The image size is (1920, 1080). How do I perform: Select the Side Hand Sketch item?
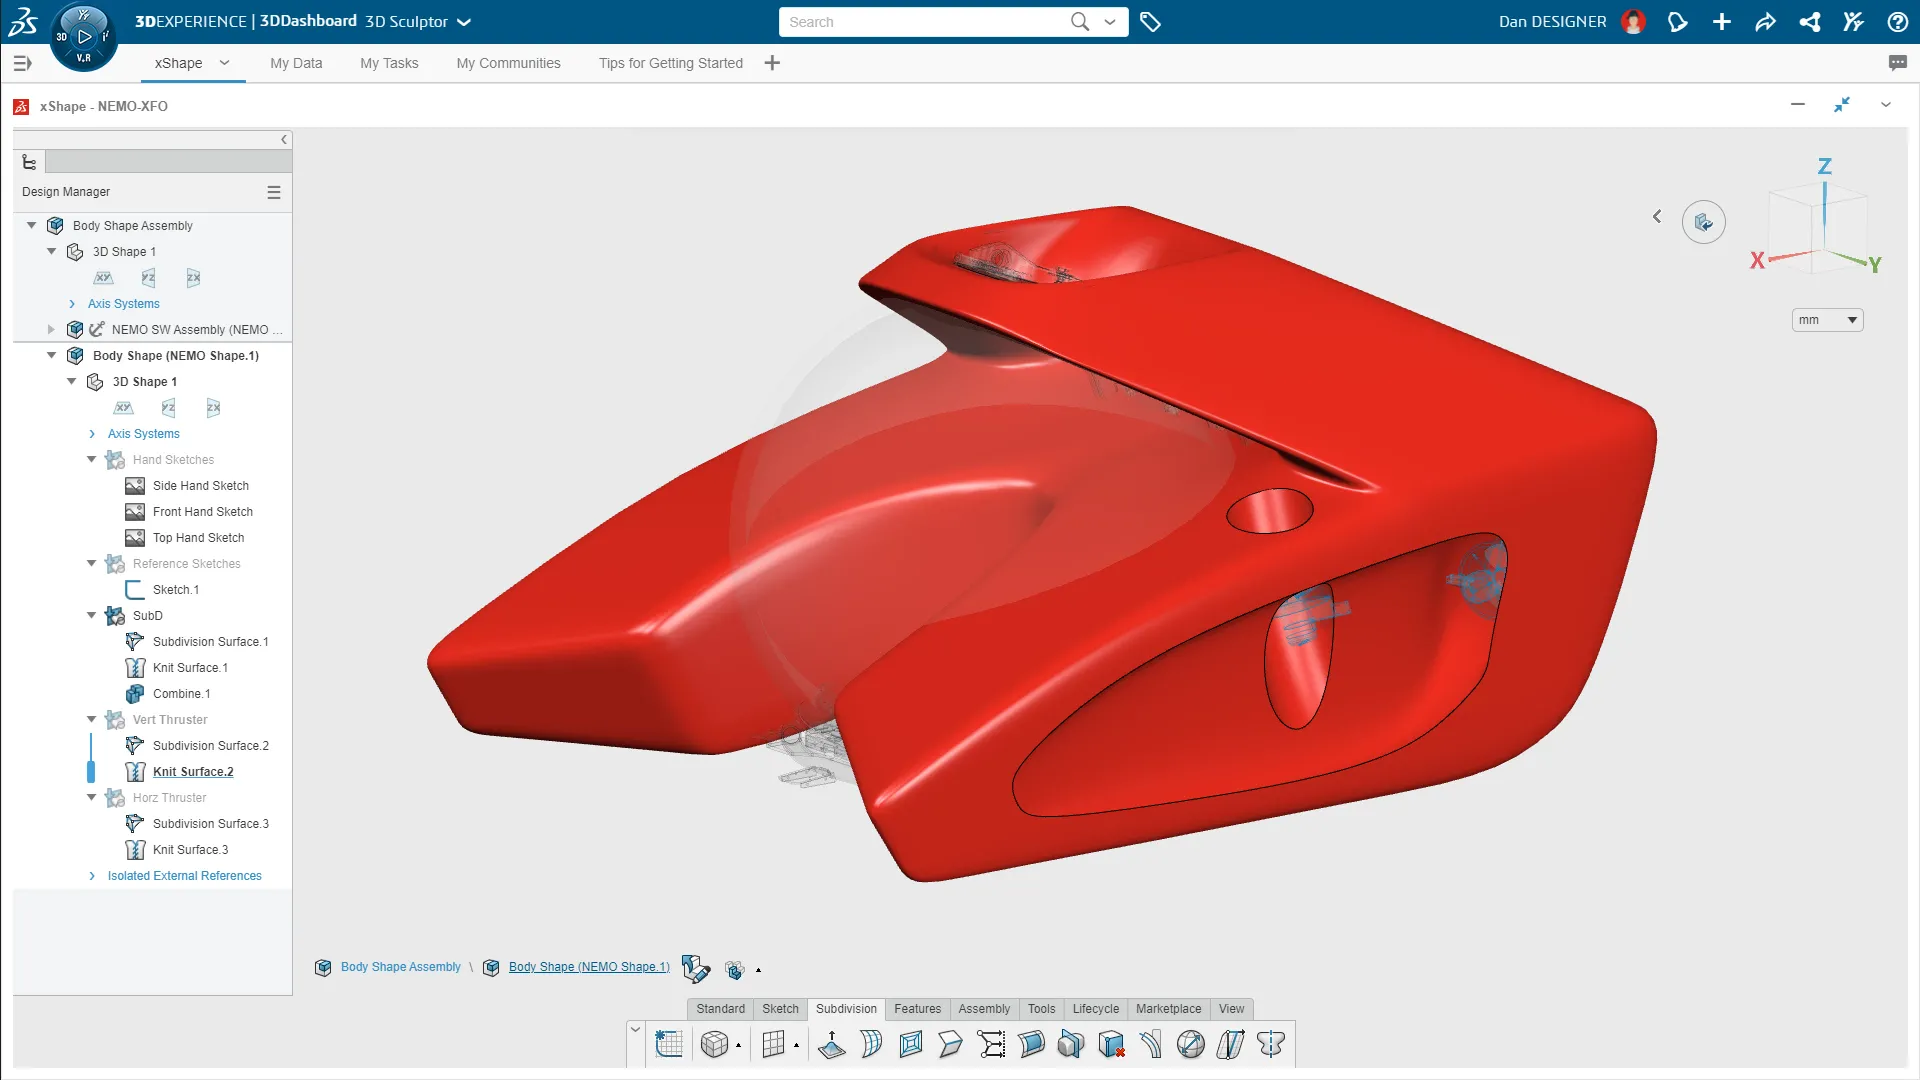201,486
